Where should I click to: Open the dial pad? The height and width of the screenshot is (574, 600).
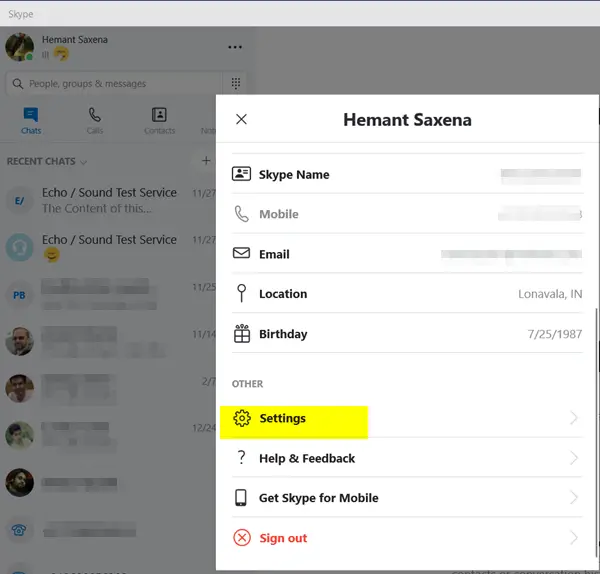(x=236, y=83)
